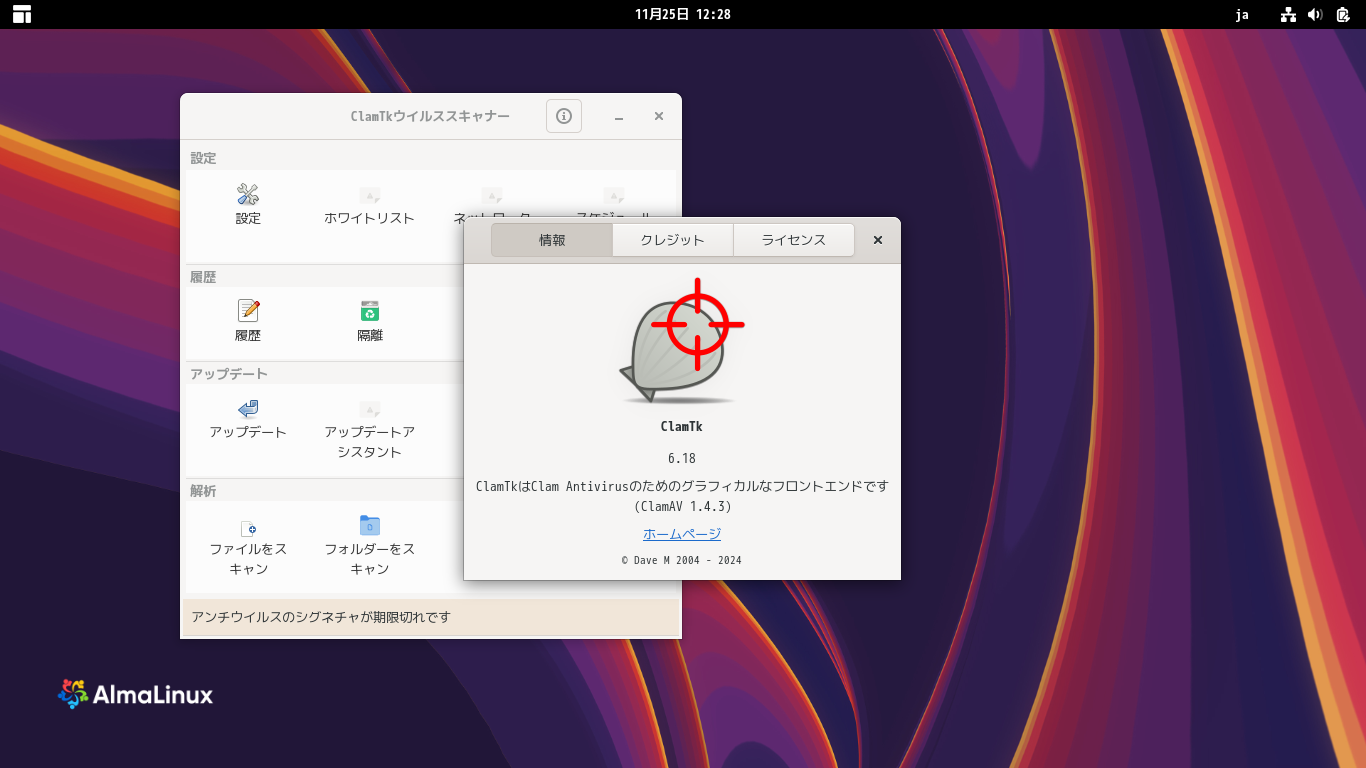This screenshot has width=1366, height=768.
Task: Open the ja input language menu
Action: (1242, 14)
